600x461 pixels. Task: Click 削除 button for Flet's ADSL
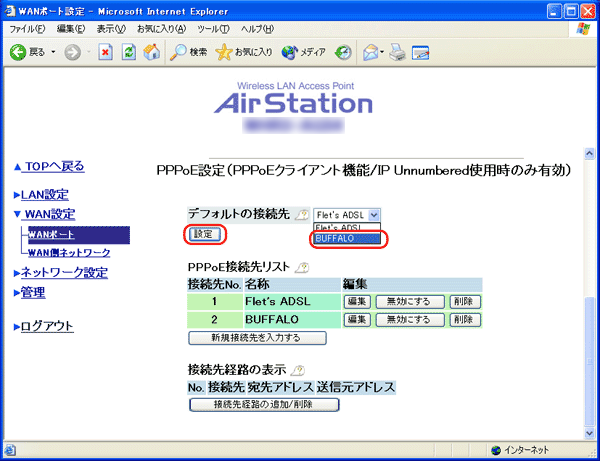click(x=465, y=301)
